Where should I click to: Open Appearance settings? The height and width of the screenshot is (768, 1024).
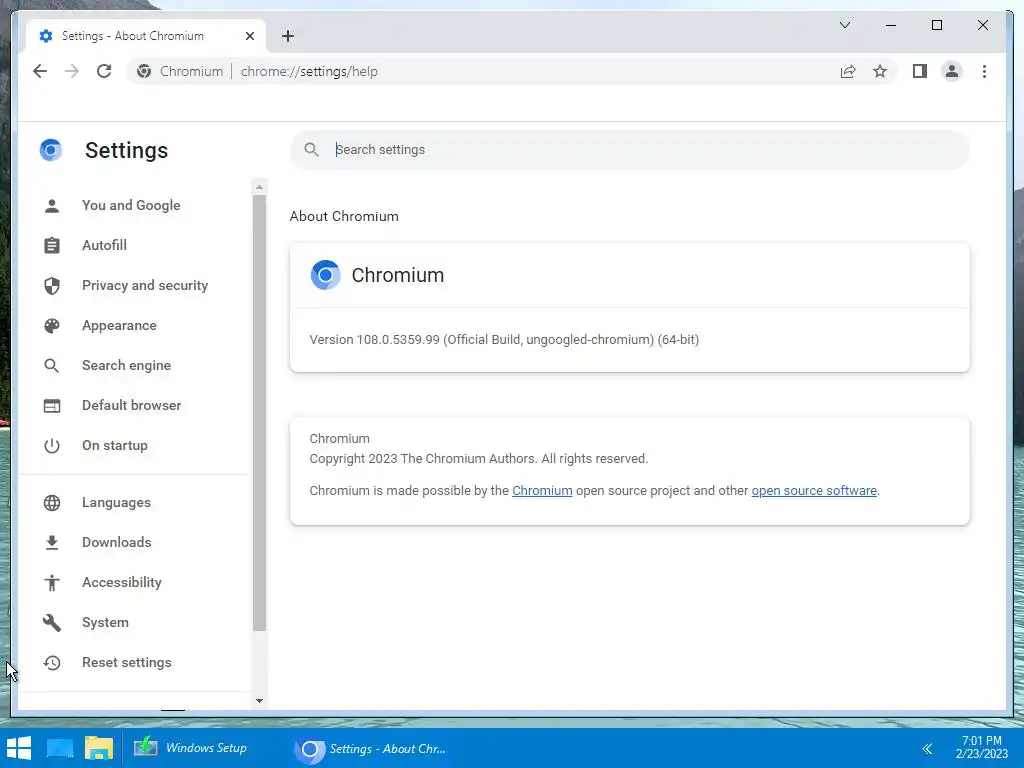(119, 325)
